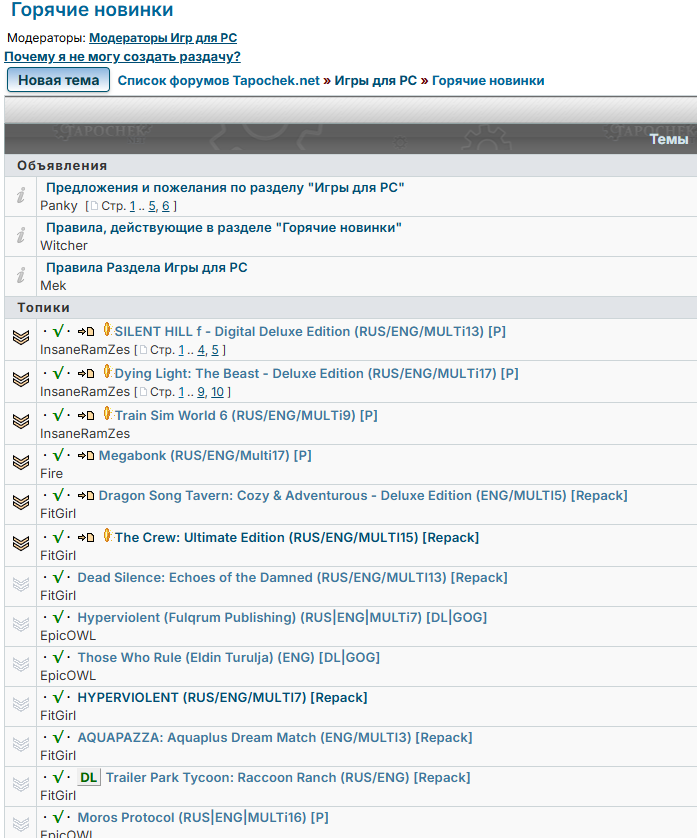Click folder icon beside Train Sim World 6

coord(21,422)
